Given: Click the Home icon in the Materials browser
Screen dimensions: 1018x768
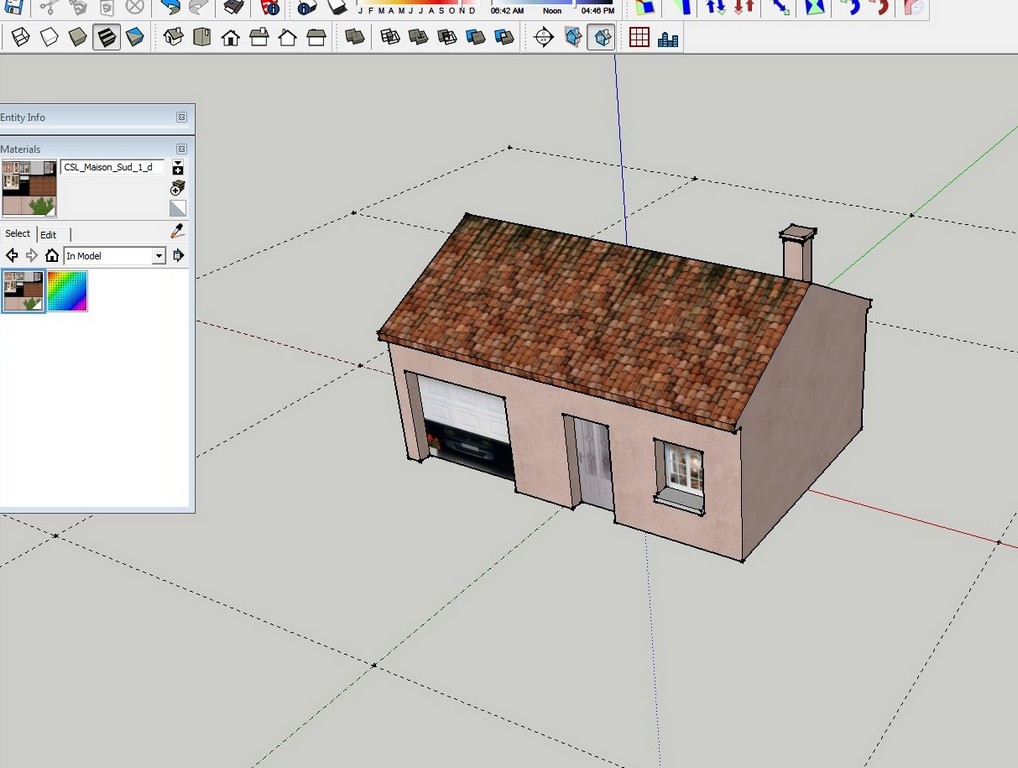Looking at the screenshot, I should [52, 255].
